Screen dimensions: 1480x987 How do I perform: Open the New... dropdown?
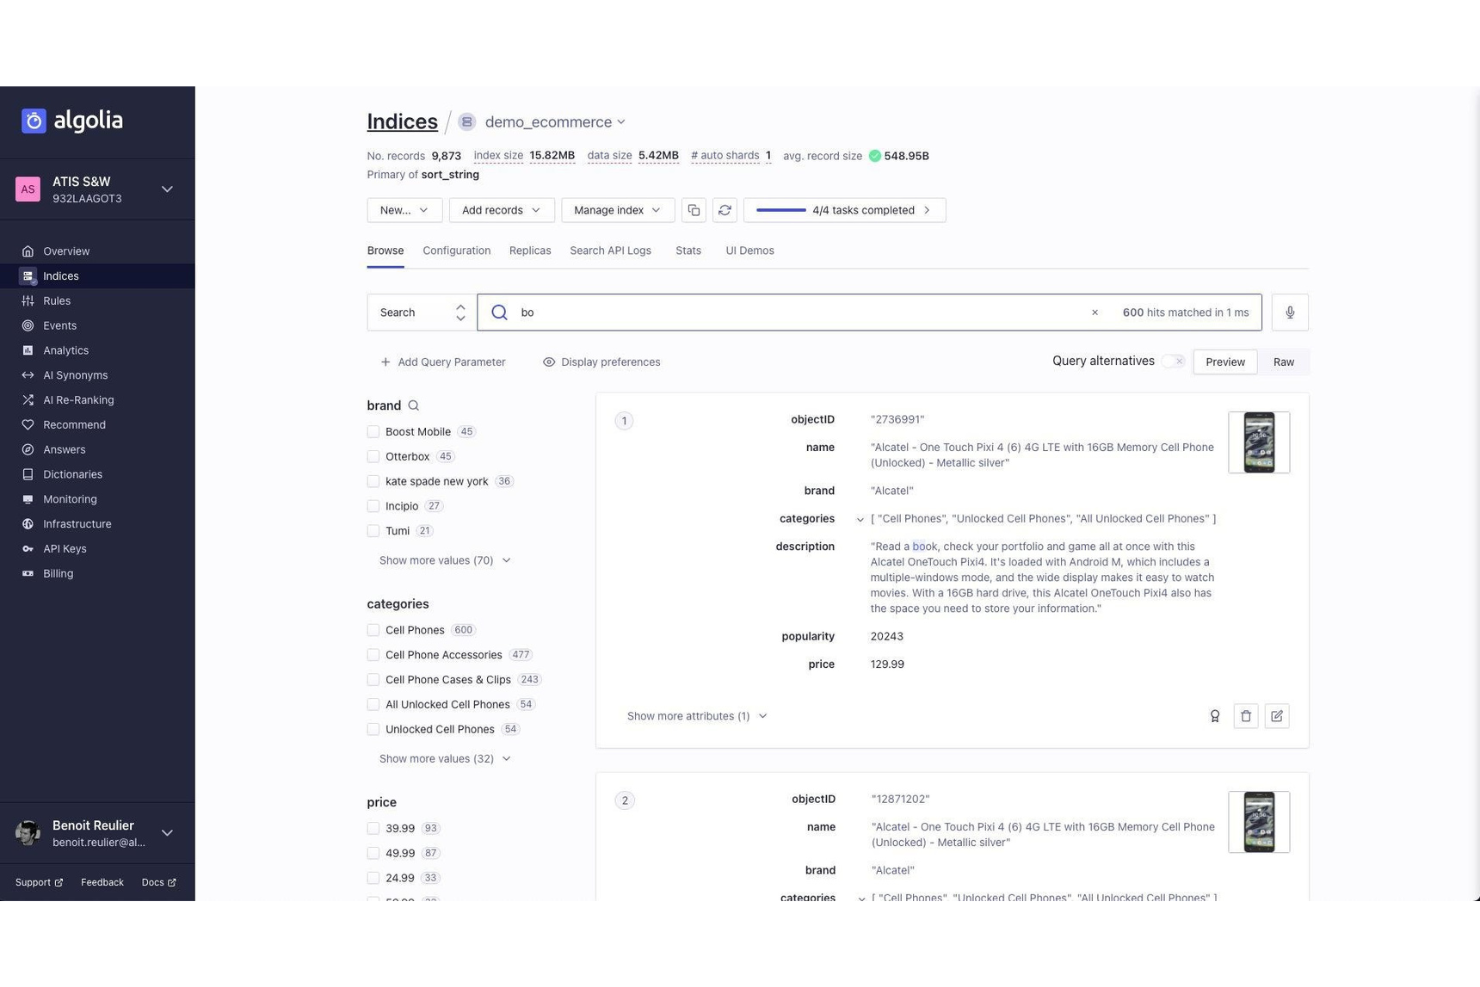coord(404,210)
